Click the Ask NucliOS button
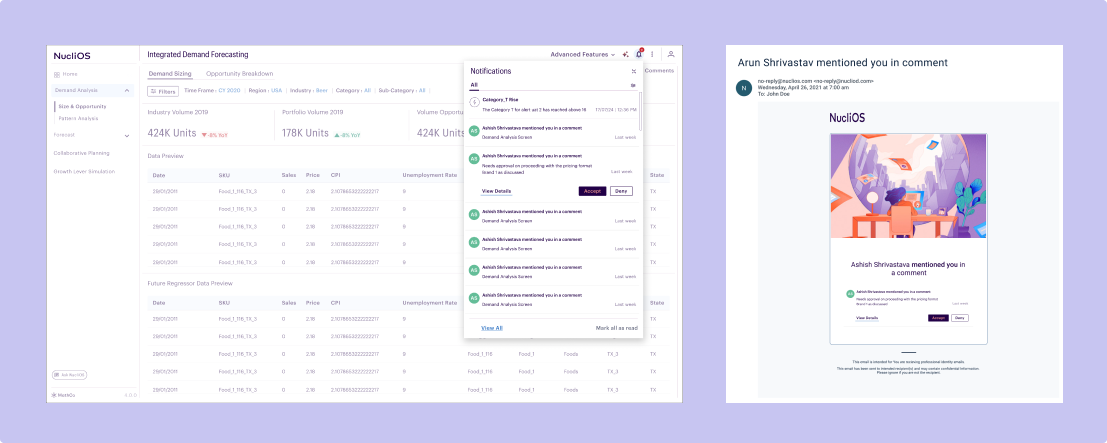The height and width of the screenshot is (443, 1107). click(x=69, y=375)
